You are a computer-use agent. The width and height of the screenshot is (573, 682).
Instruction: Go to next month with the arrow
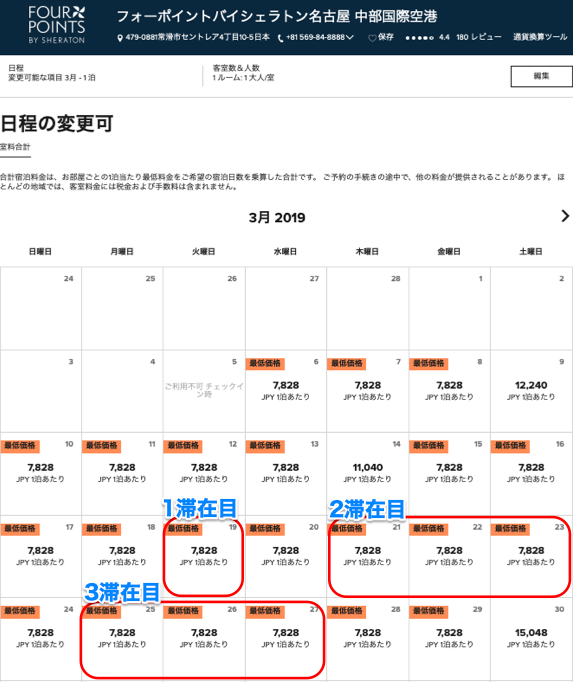[565, 216]
